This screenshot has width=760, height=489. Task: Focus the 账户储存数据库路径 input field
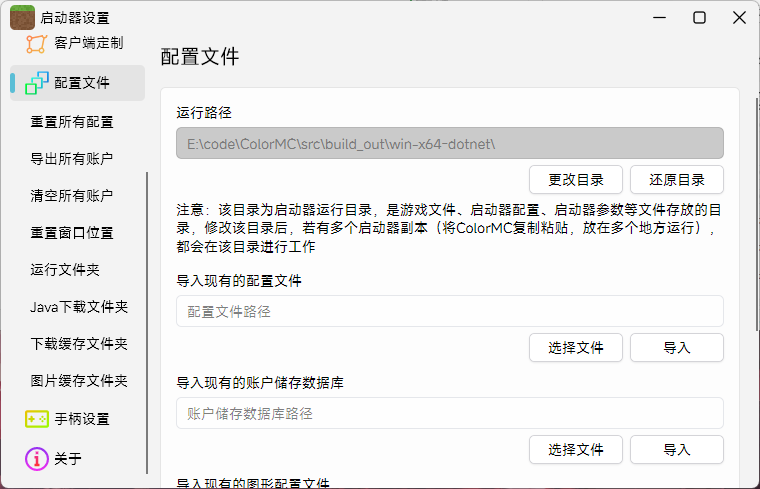click(449, 413)
